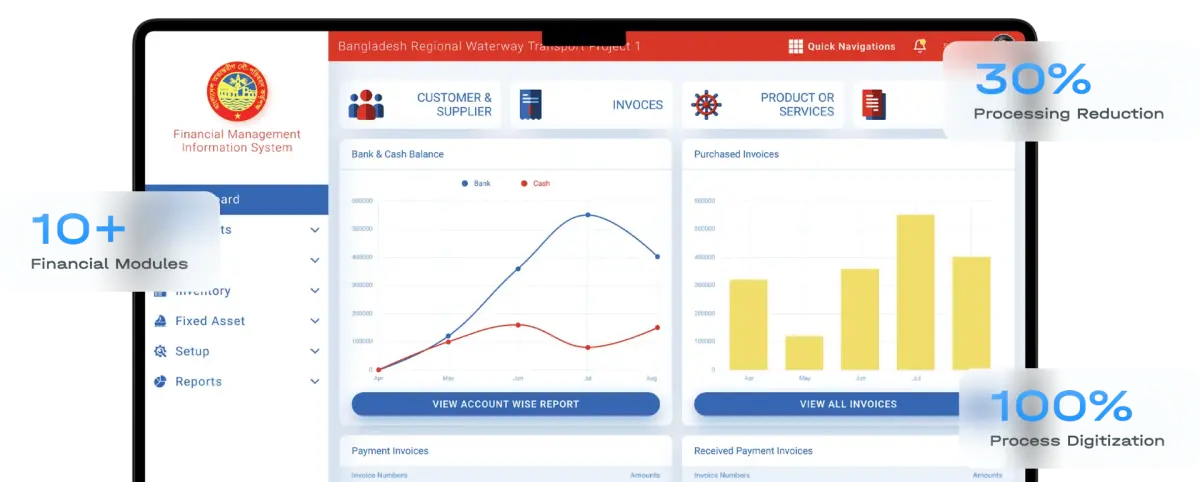The height and width of the screenshot is (482, 1200).
Task: Click 'Financial Management Information System' sidebar text
Action: [x=237, y=141]
